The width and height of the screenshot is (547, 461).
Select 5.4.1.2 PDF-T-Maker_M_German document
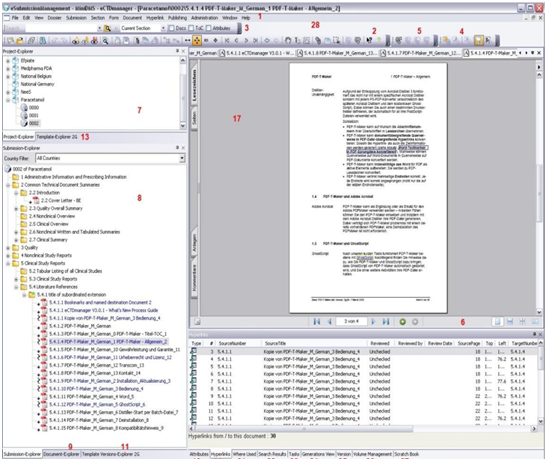click(80, 326)
